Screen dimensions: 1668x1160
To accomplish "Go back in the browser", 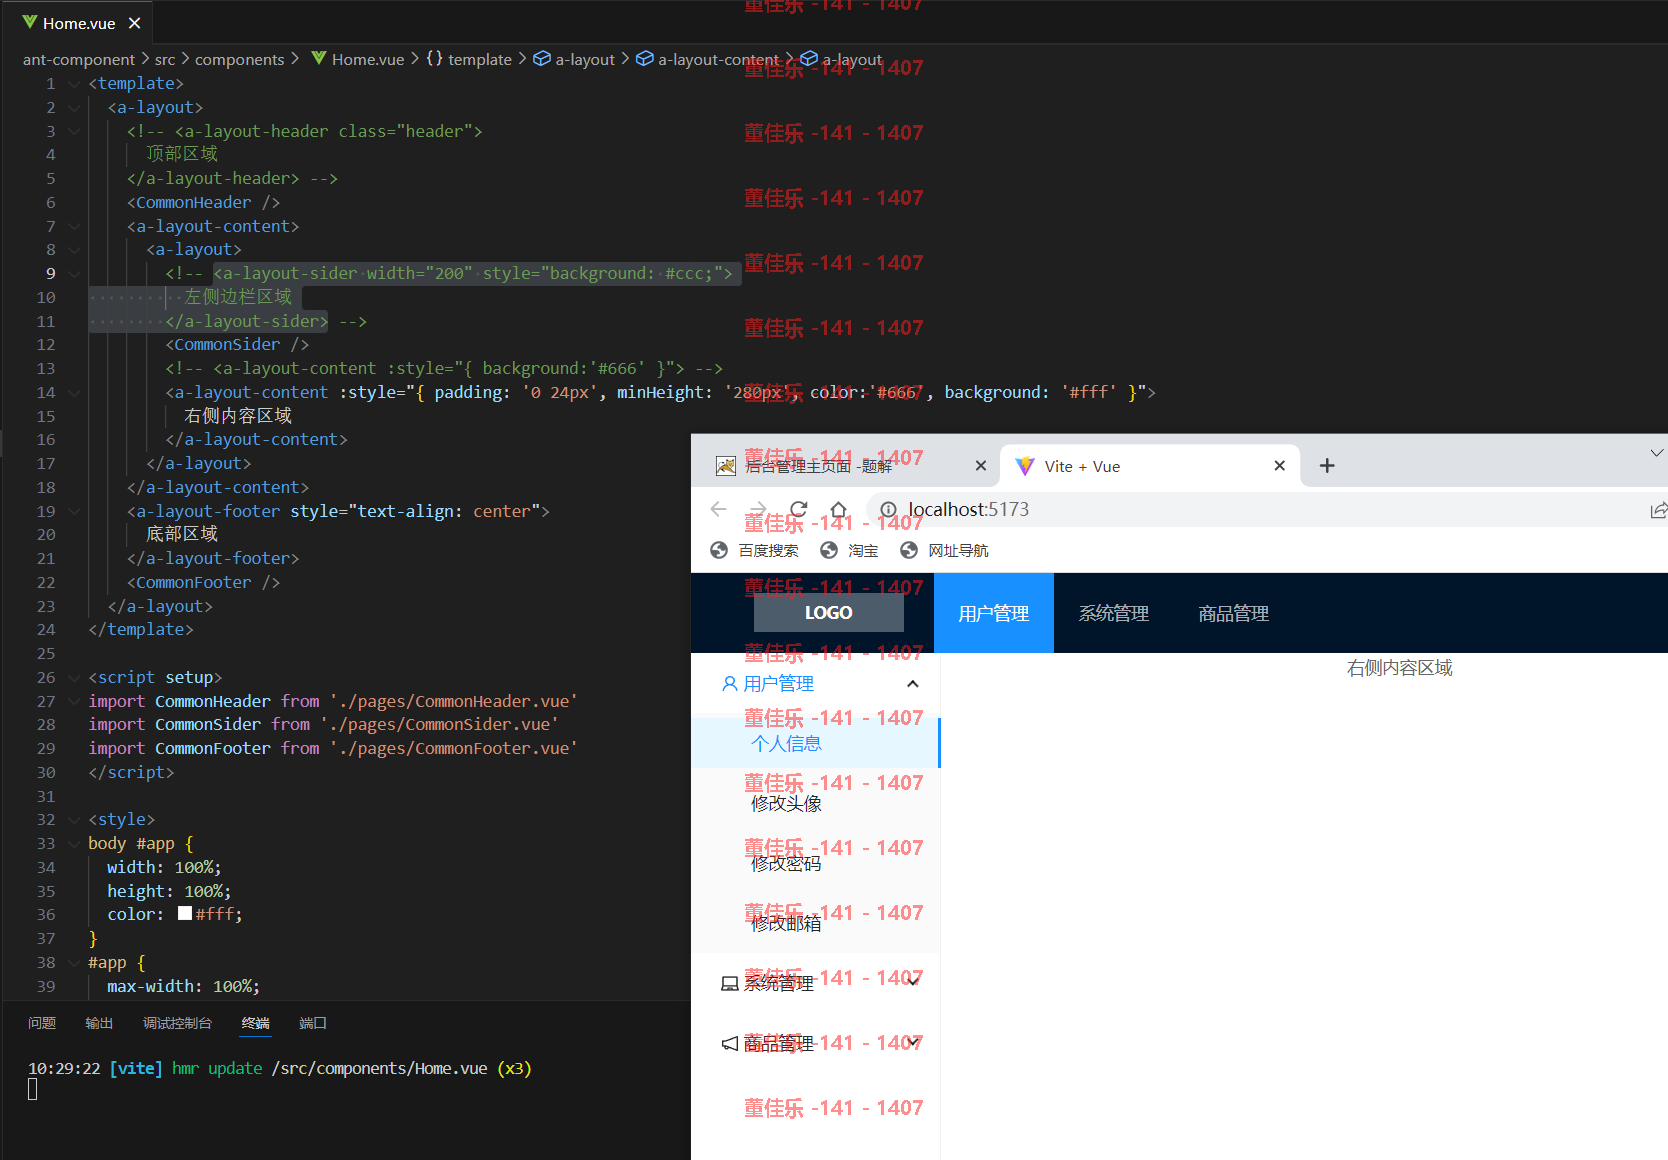I will [718, 509].
